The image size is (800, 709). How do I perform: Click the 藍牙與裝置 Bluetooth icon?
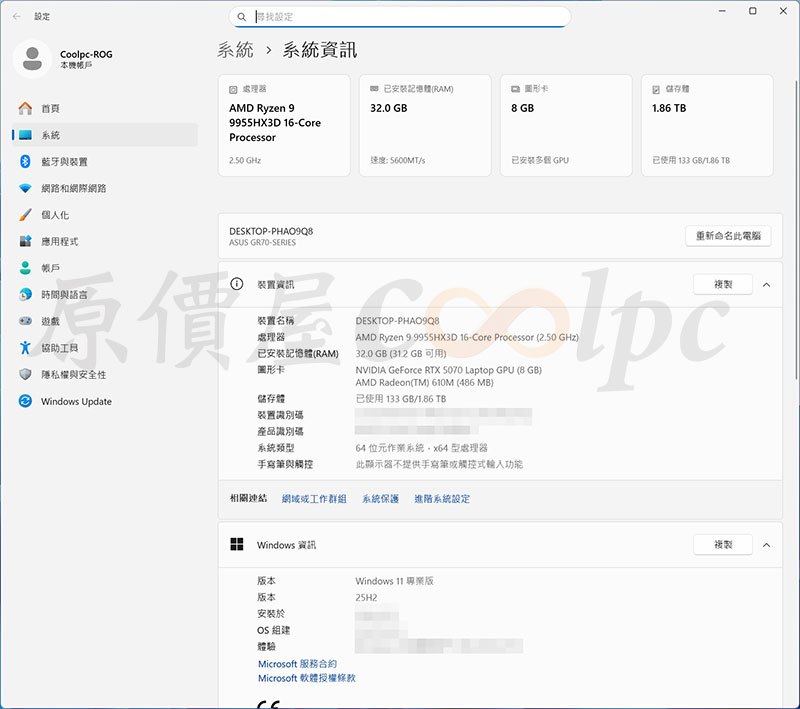(x=25, y=162)
